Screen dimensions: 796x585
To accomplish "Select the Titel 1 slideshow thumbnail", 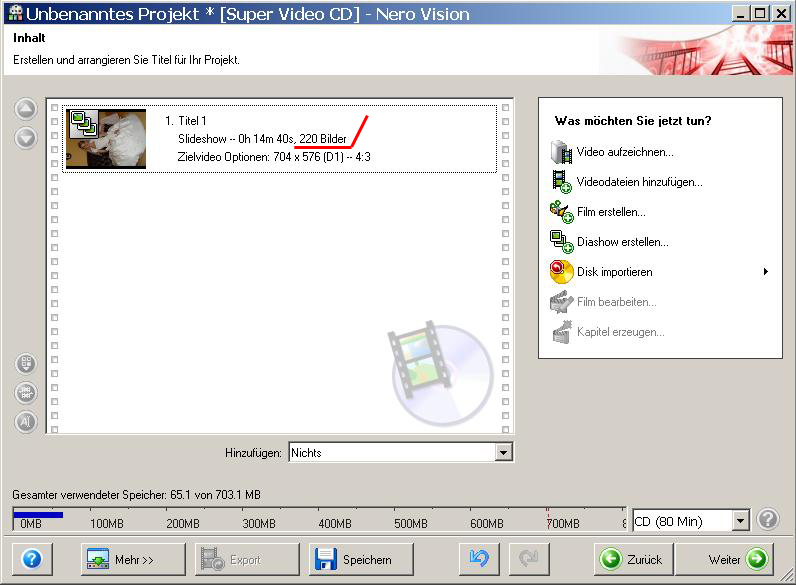I will (106, 139).
